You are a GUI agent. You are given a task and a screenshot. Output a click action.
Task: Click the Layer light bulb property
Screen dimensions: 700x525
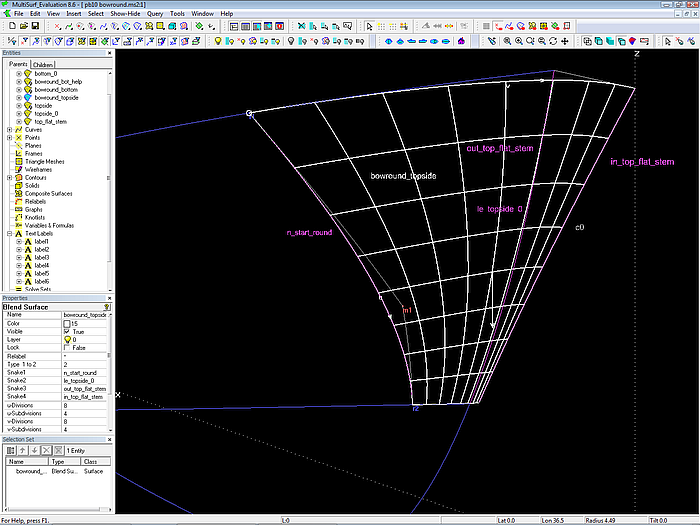pyautogui.click(x=66, y=339)
